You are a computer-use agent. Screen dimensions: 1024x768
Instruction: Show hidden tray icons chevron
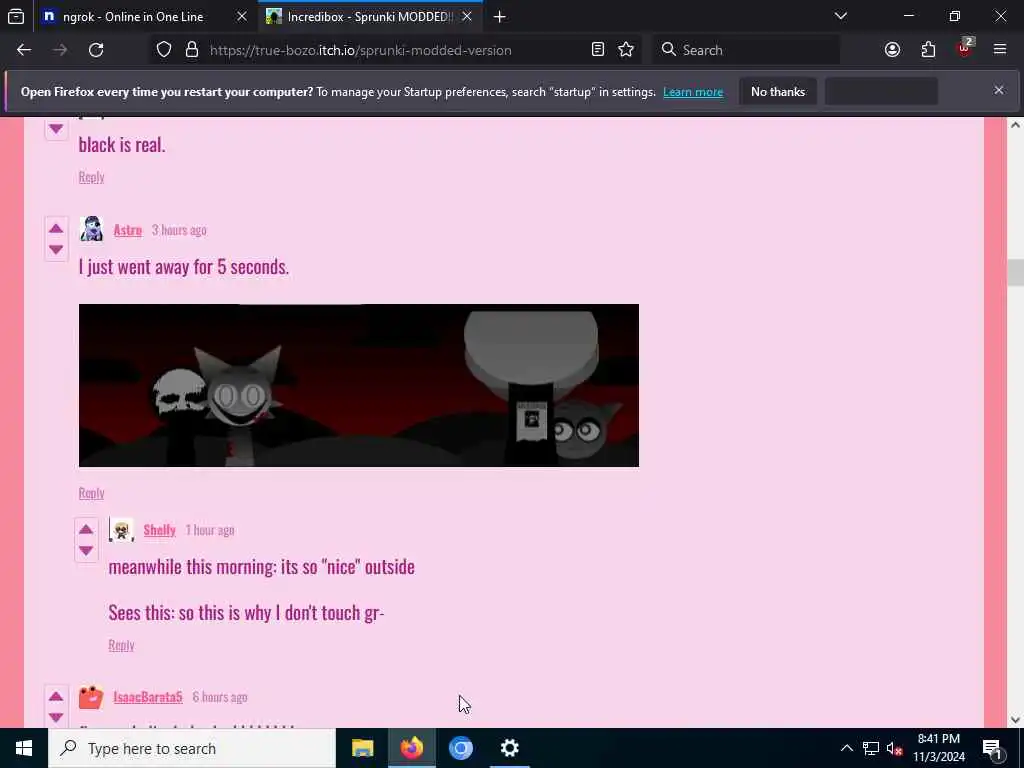click(846, 748)
